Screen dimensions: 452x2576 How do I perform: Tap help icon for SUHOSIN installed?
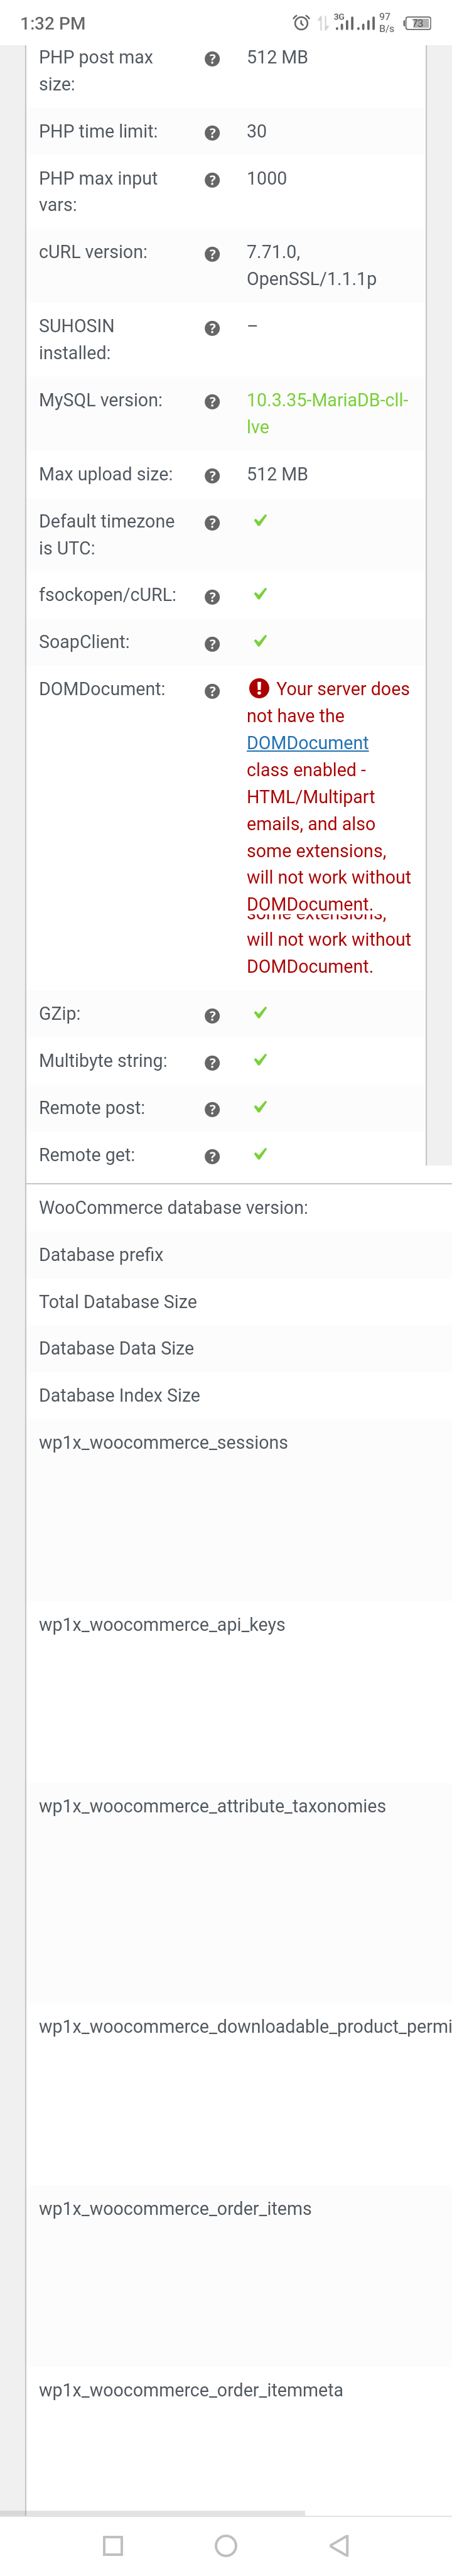(212, 328)
